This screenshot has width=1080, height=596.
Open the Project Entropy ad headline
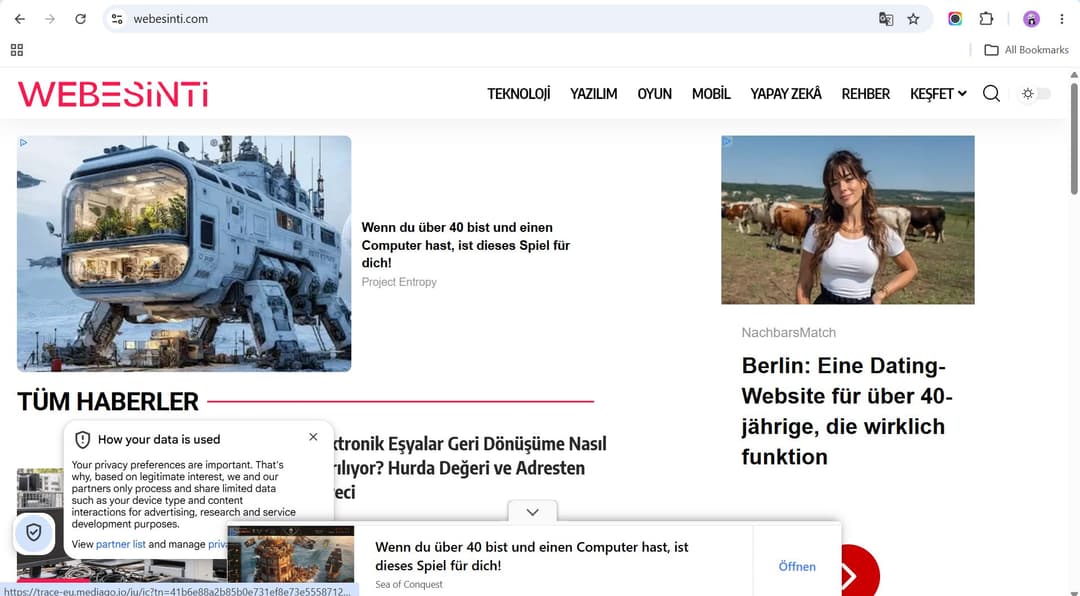pyautogui.click(x=466, y=245)
